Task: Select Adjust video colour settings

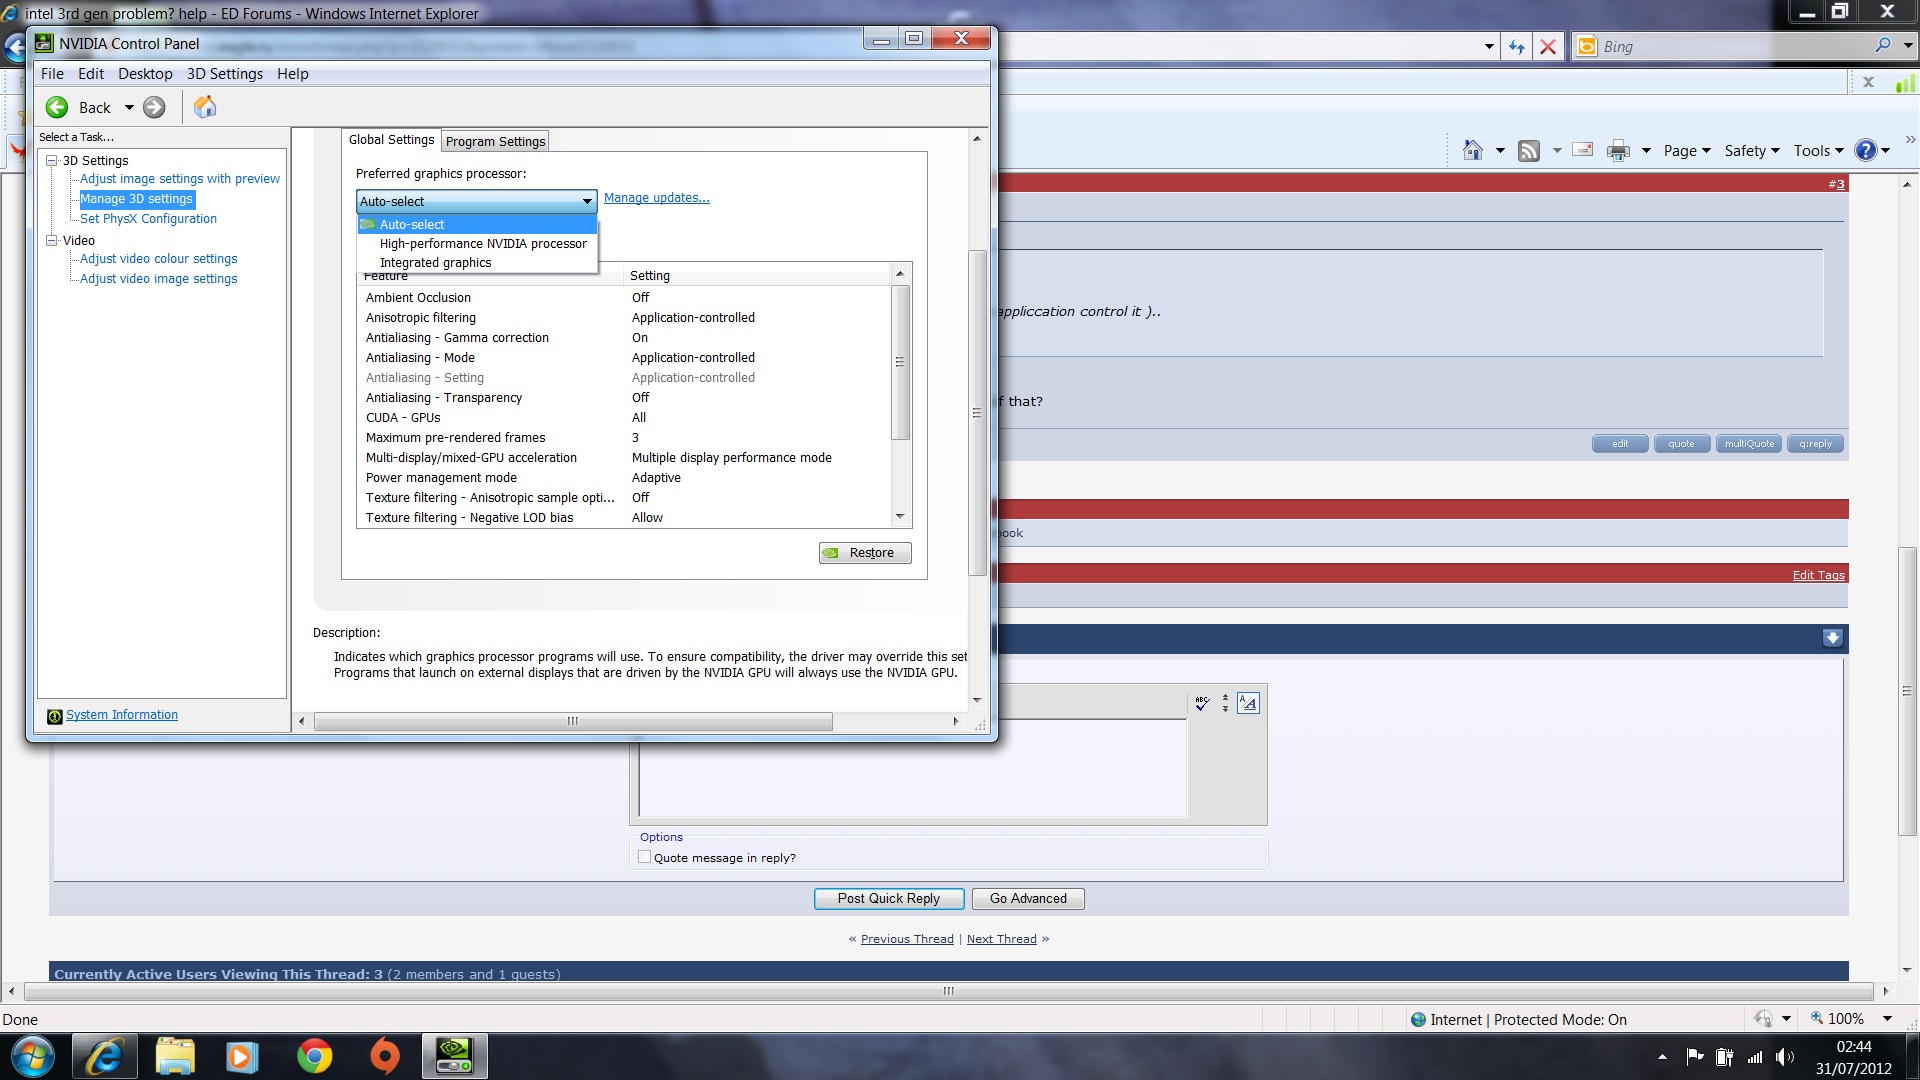Action: [159, 259]
